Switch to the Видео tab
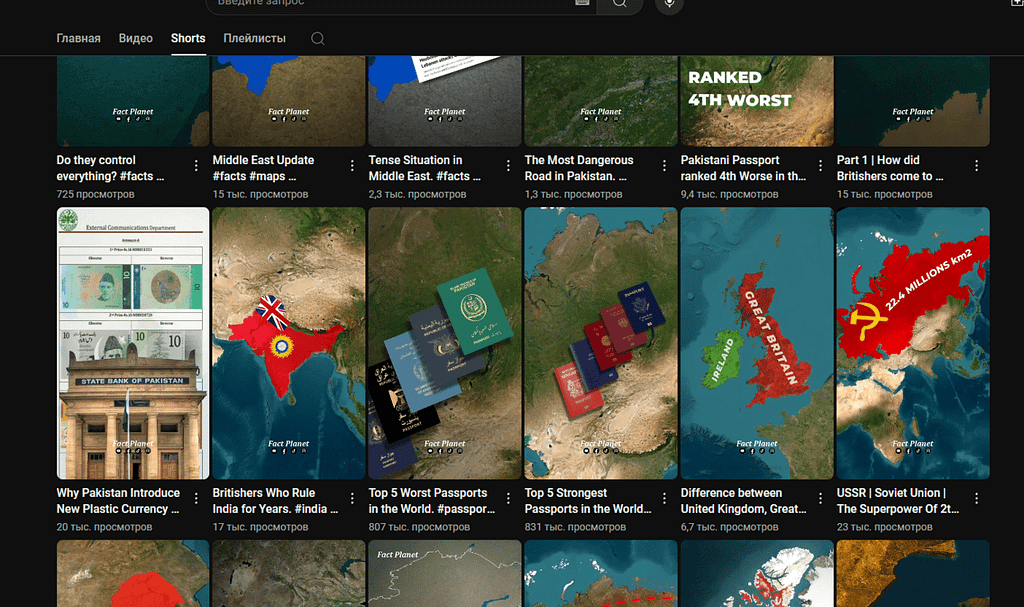 click(x=136, y=39)
